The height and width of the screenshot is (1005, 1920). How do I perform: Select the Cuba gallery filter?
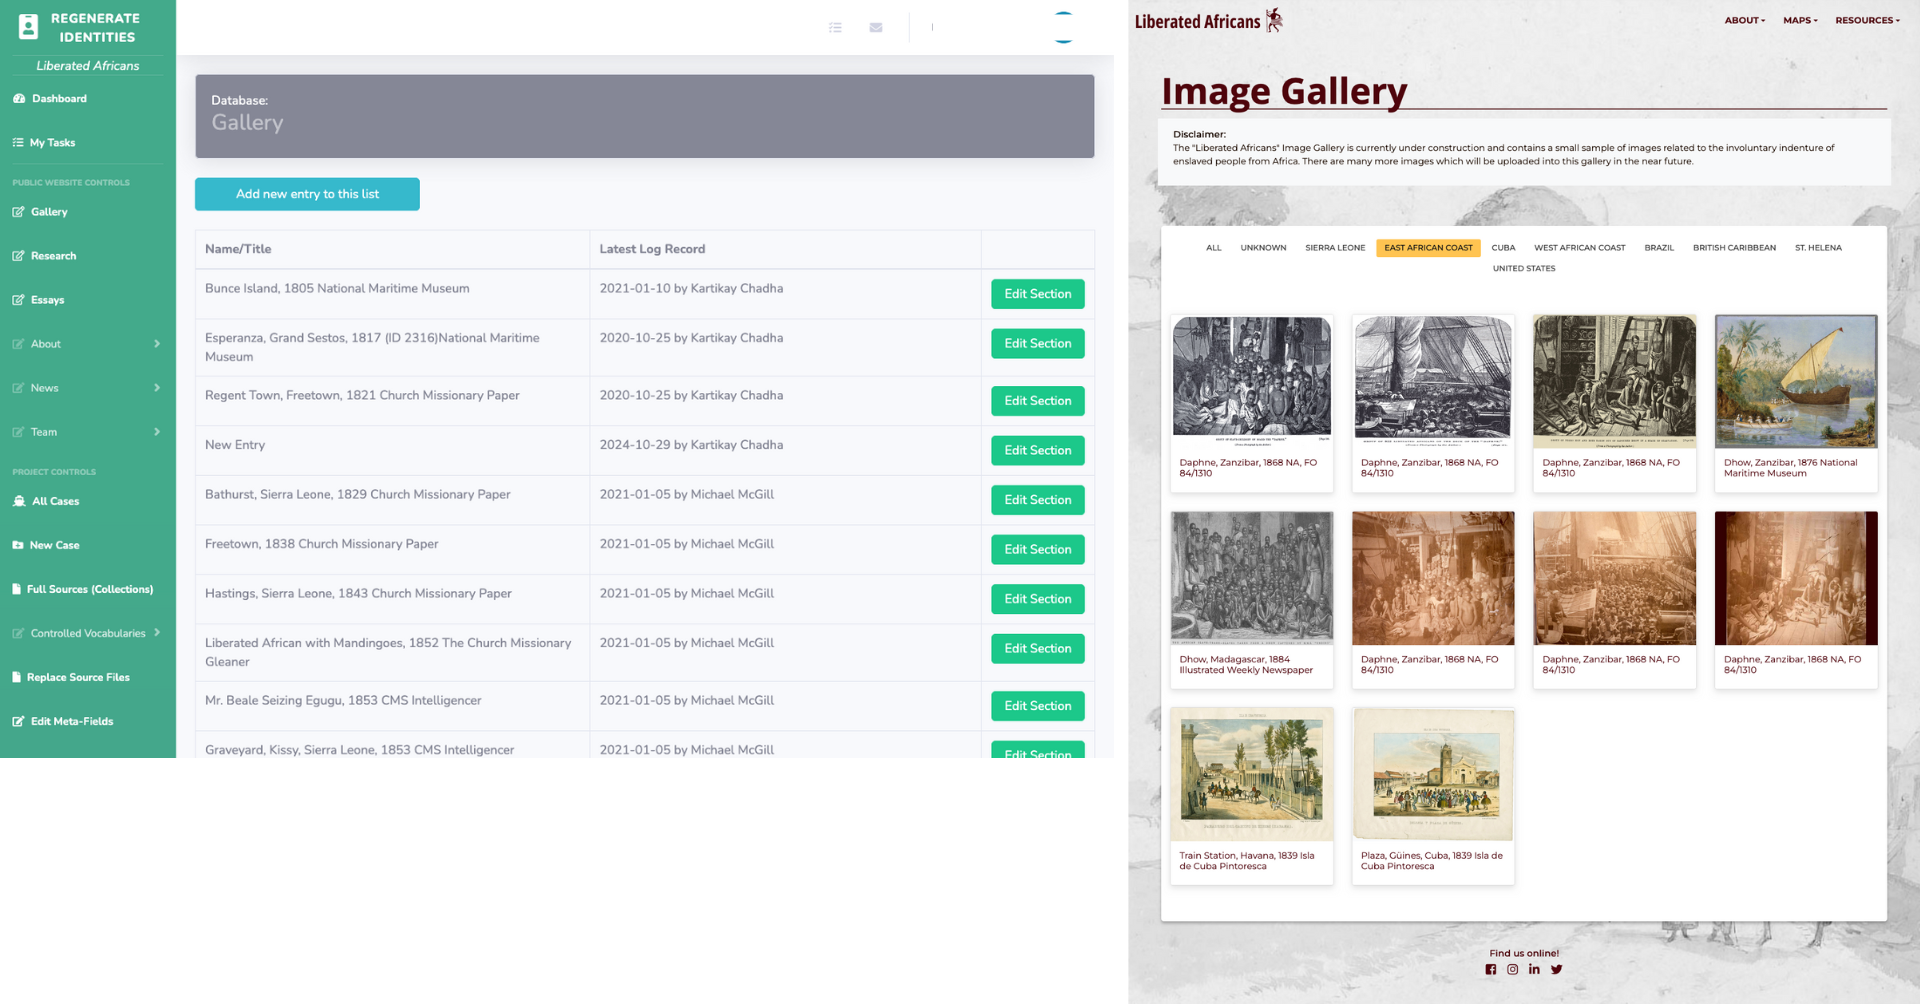[x=1503, y=248]
